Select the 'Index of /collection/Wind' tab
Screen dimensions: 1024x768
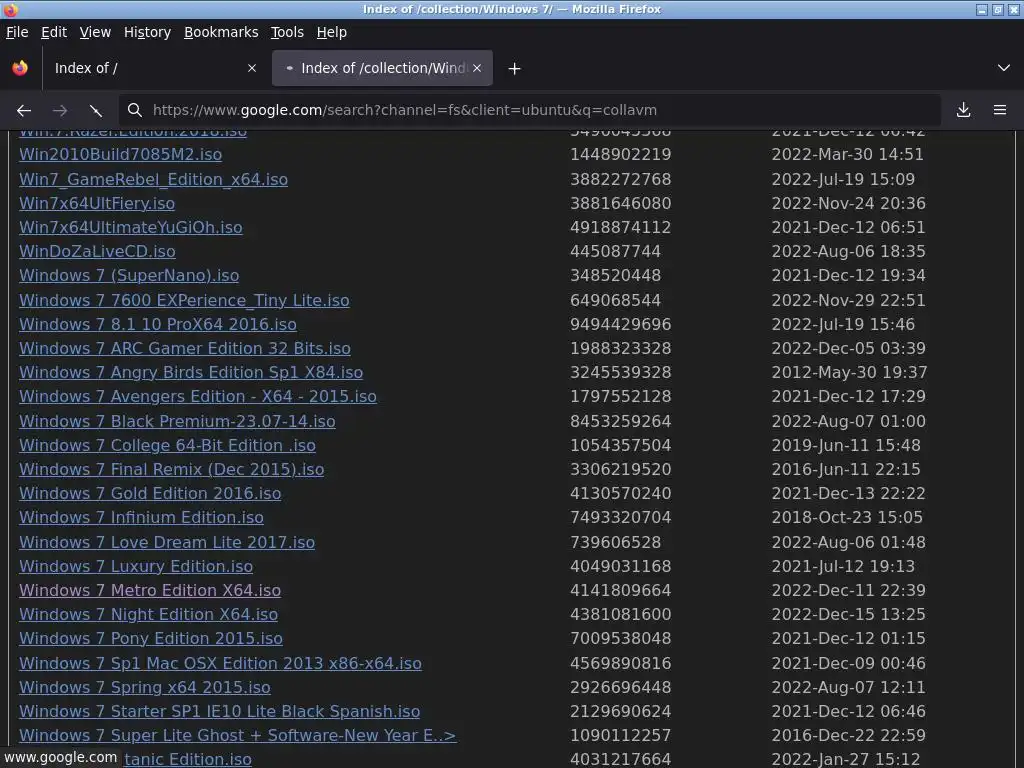click(x=382, y=68)
